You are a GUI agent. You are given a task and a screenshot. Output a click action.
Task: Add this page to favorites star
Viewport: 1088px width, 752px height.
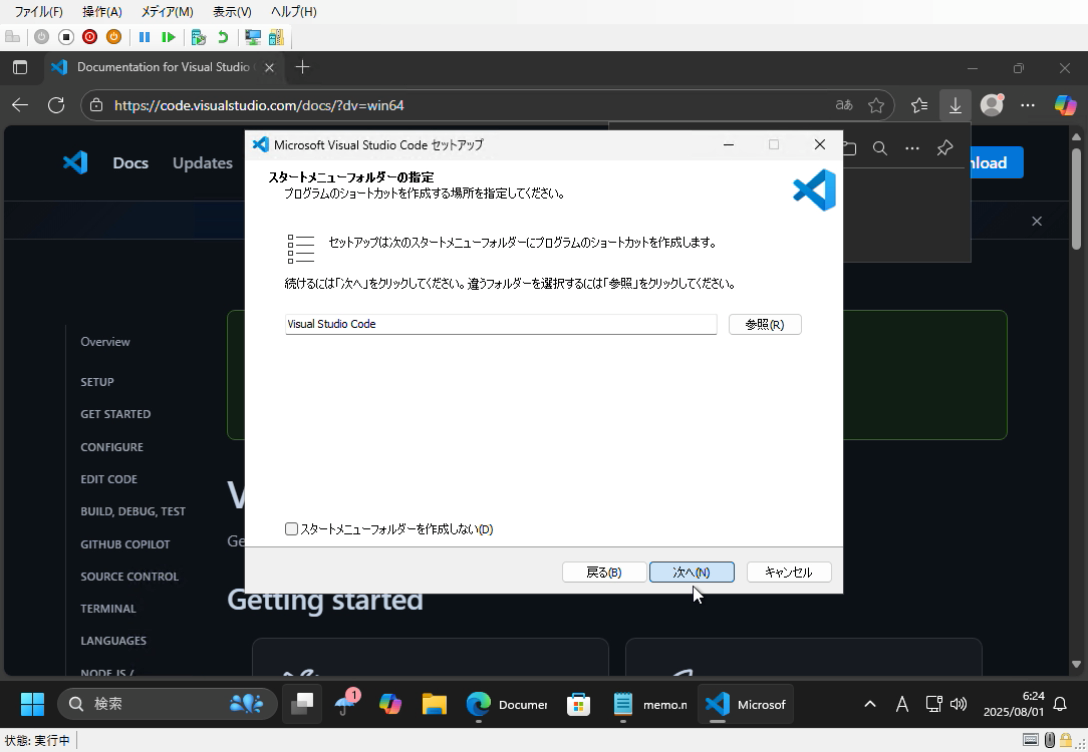876,105
